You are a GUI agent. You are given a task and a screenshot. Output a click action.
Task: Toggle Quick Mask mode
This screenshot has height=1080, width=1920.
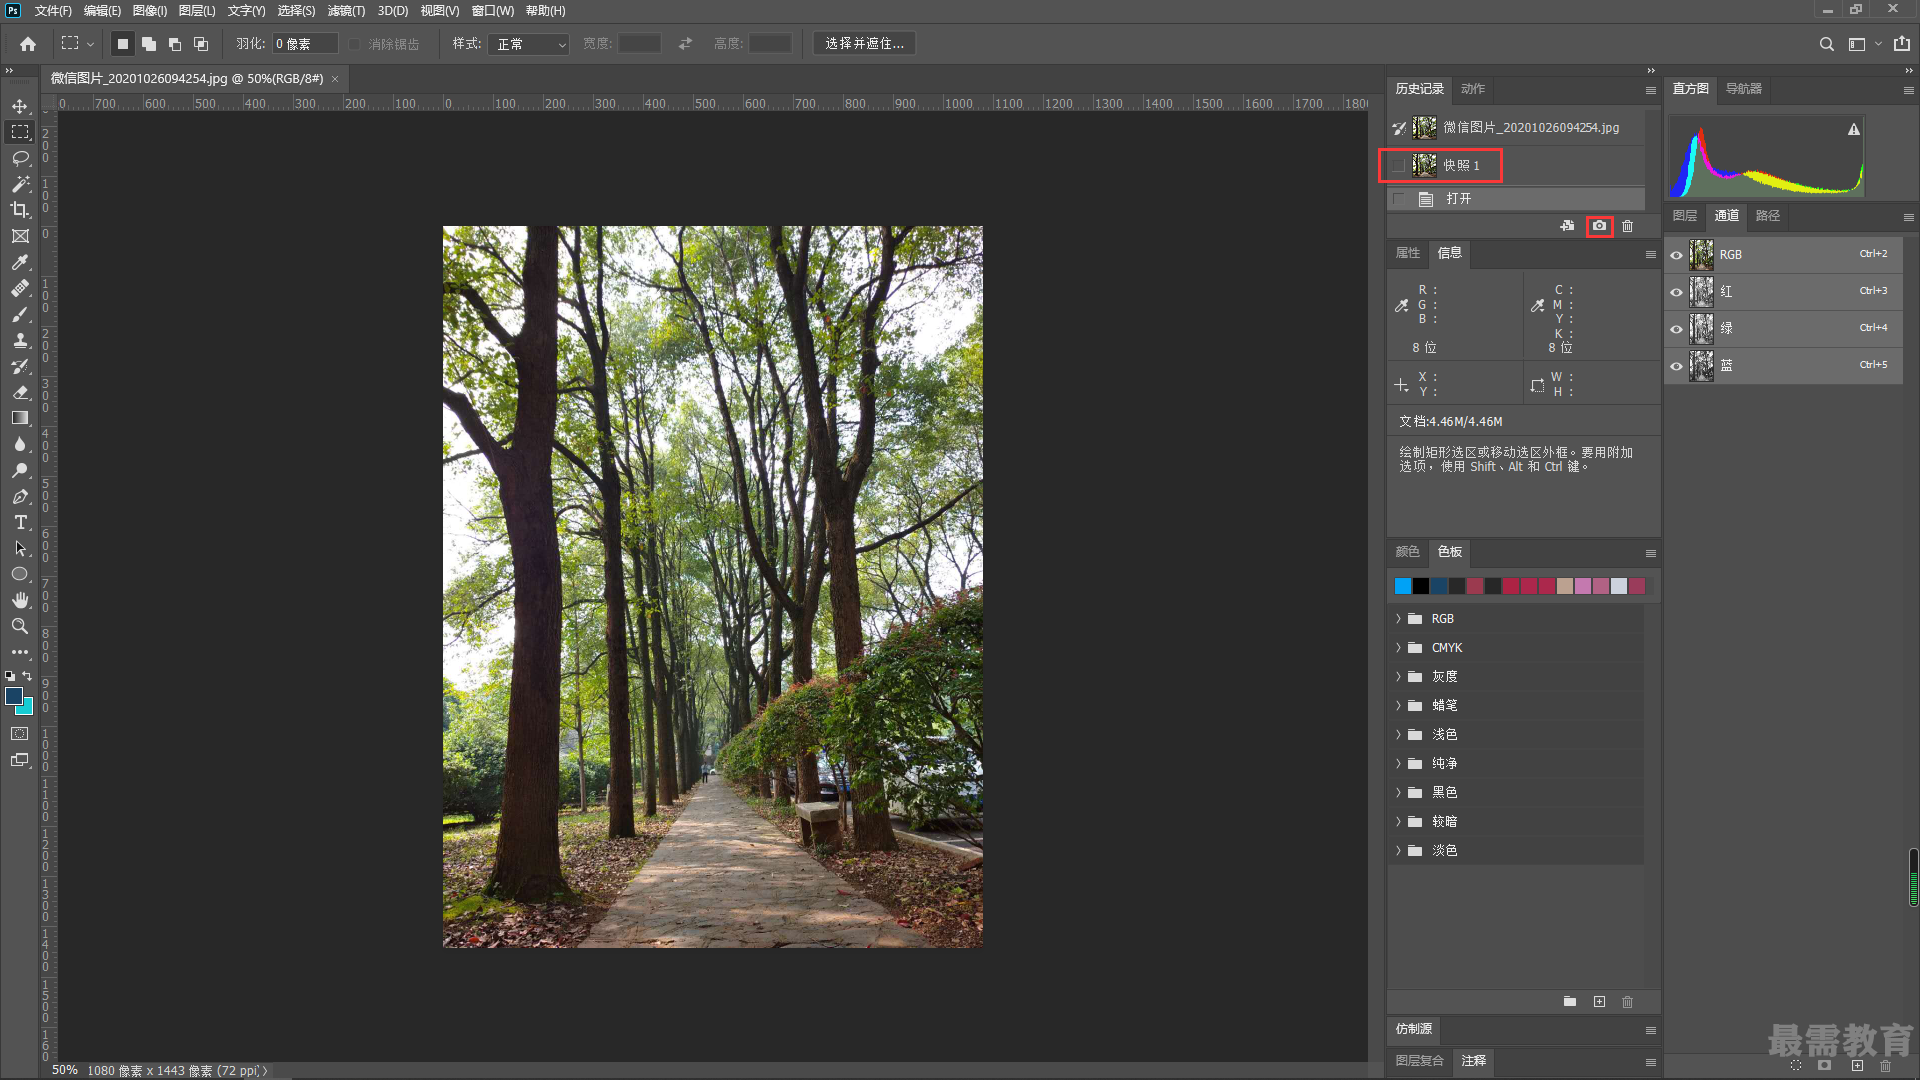tap(20, 734)
